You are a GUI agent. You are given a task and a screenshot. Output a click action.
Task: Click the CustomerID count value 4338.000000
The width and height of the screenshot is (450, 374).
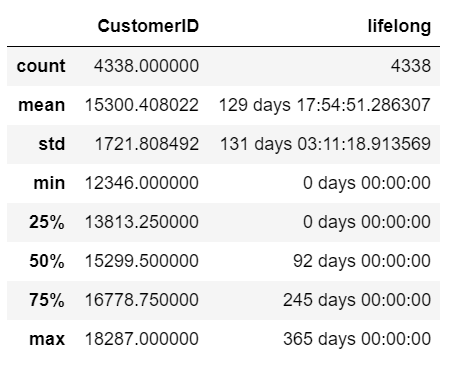(146, 66)
